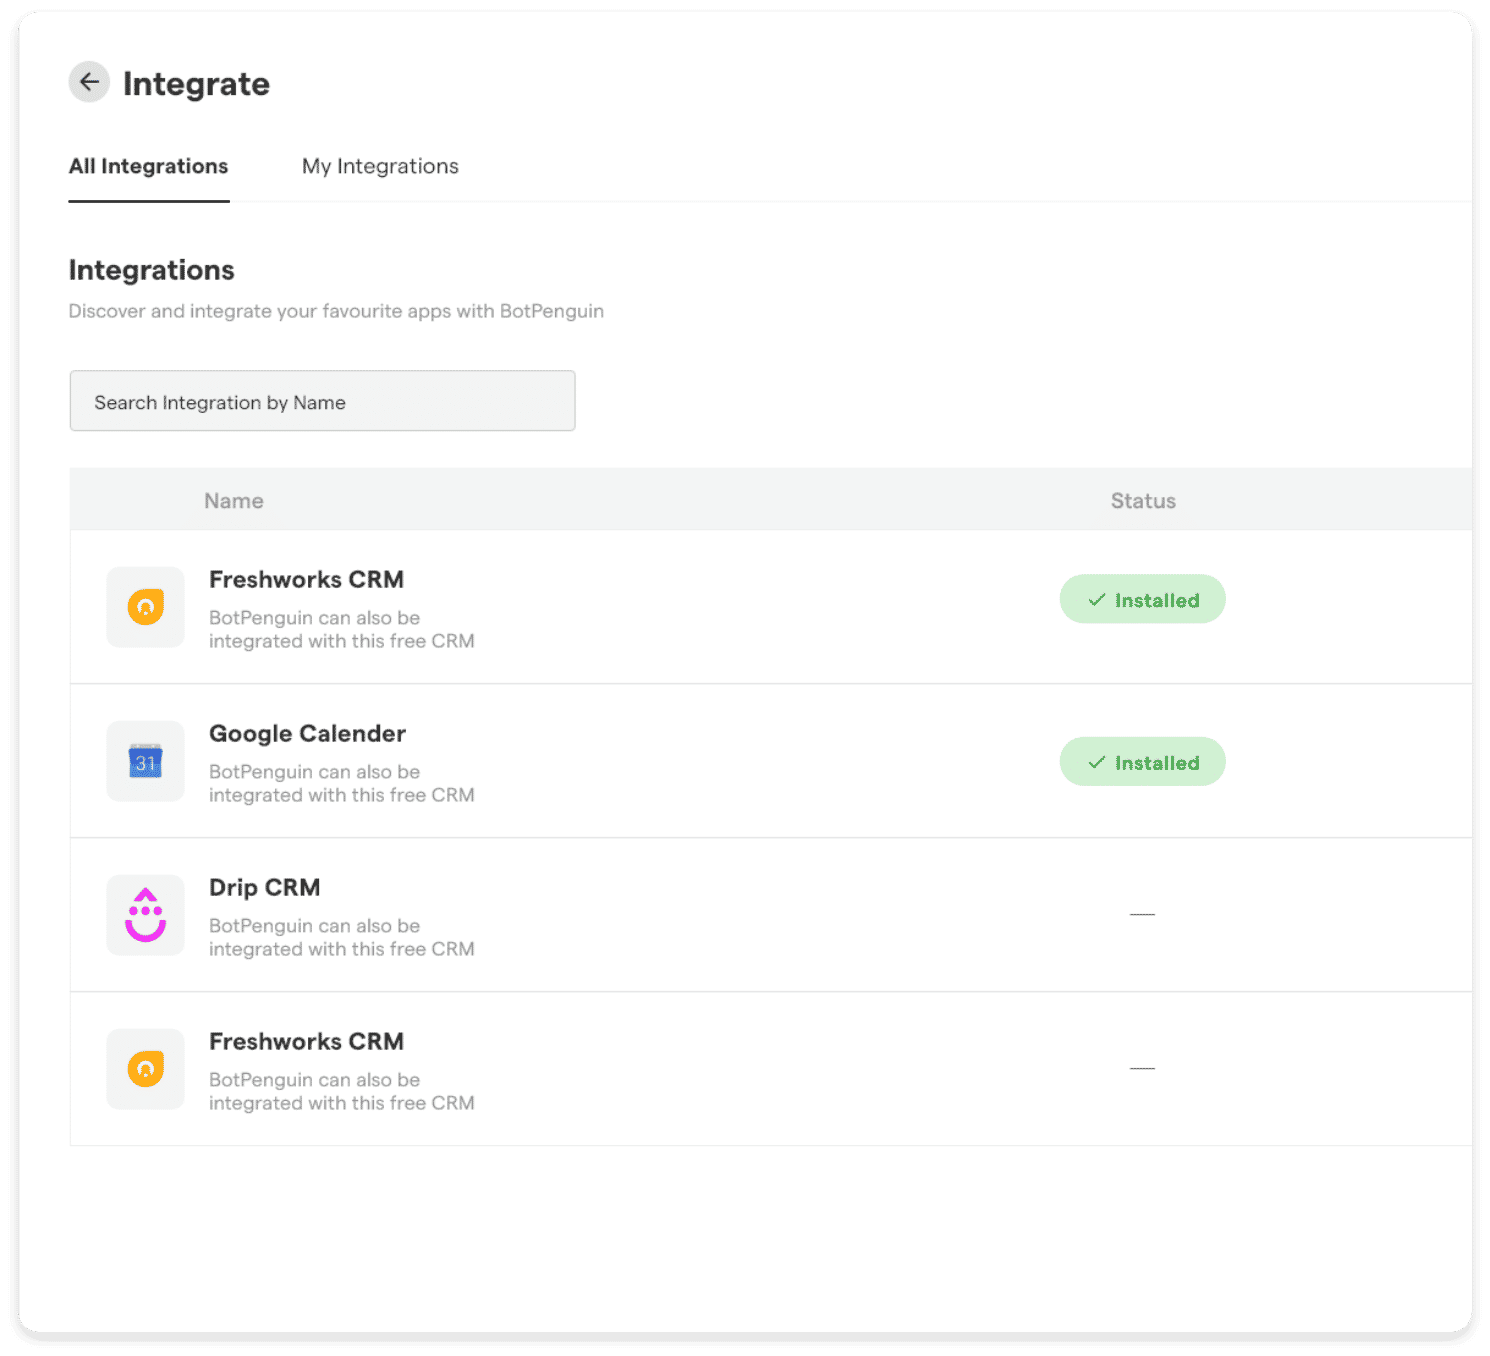
Task: Click the dash status beside Drip CRM
Action: (1142, 914)
